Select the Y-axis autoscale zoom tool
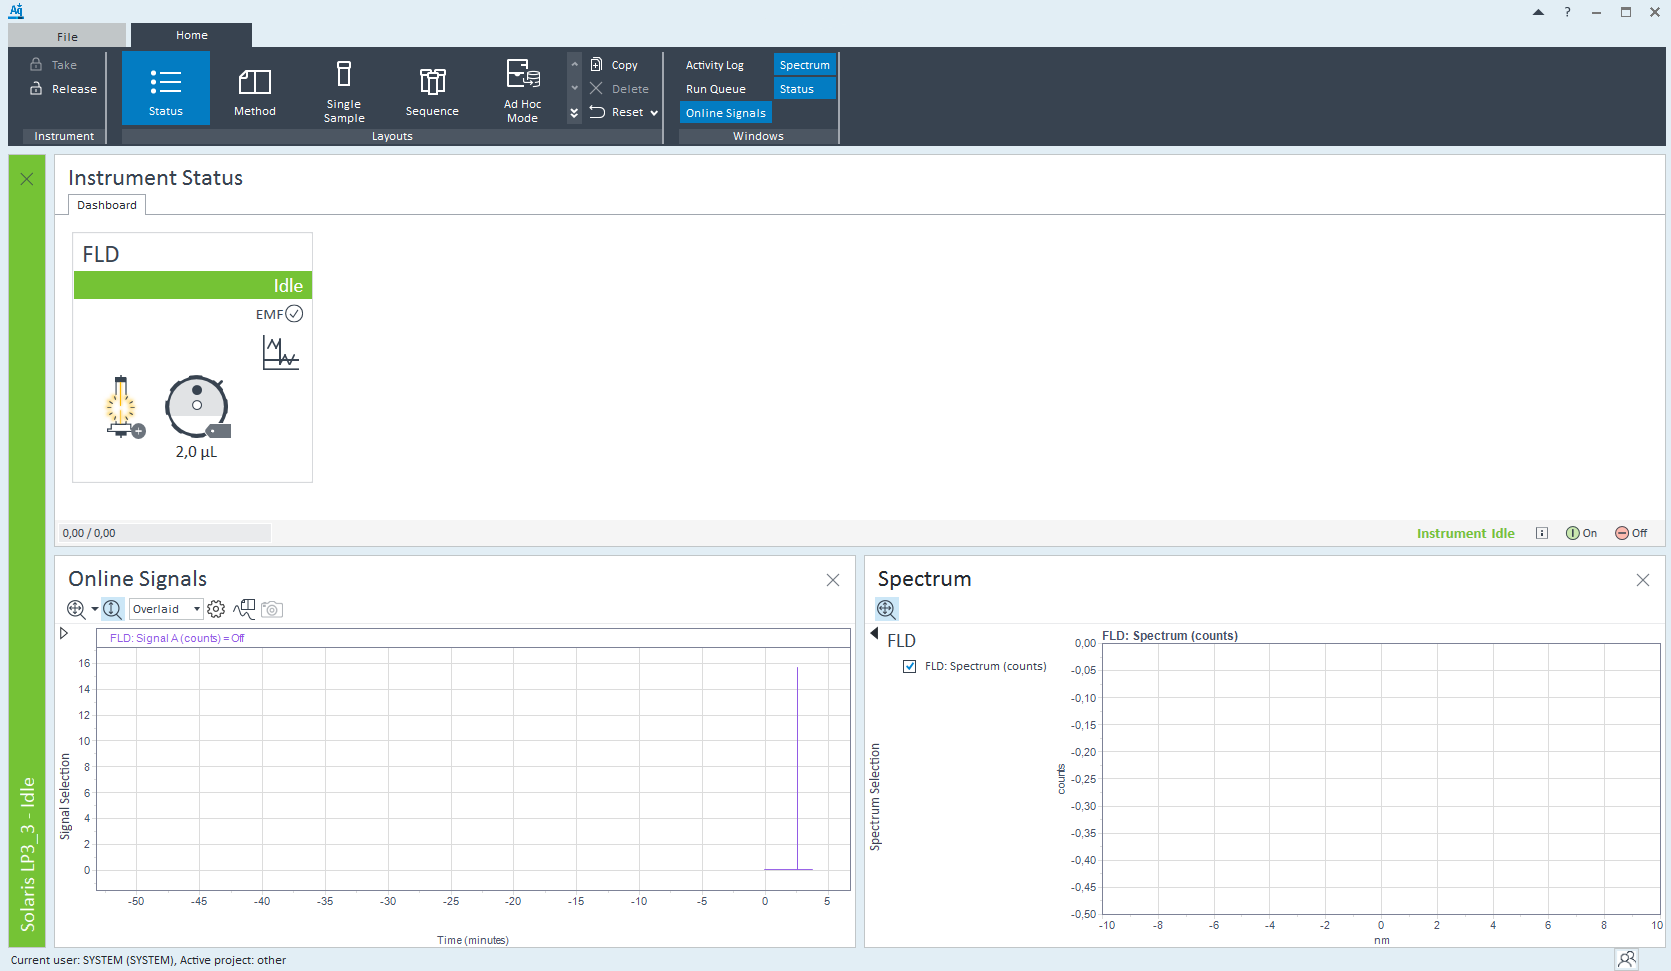1671x971 pixels. (112, 609)
